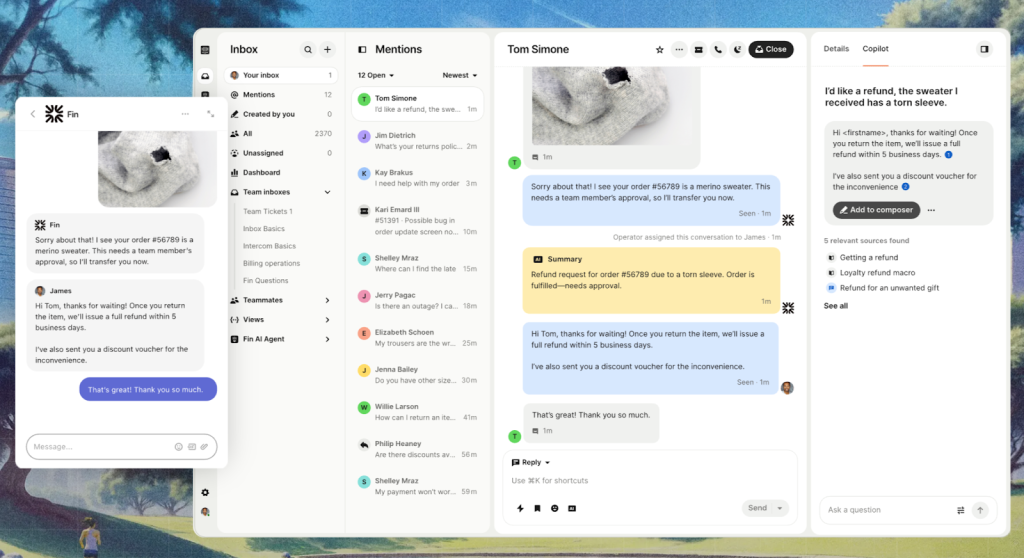Start a phone call with Tom Simone
The width and height of the screenshot is (1024, 558).
[x=718, y=50]
